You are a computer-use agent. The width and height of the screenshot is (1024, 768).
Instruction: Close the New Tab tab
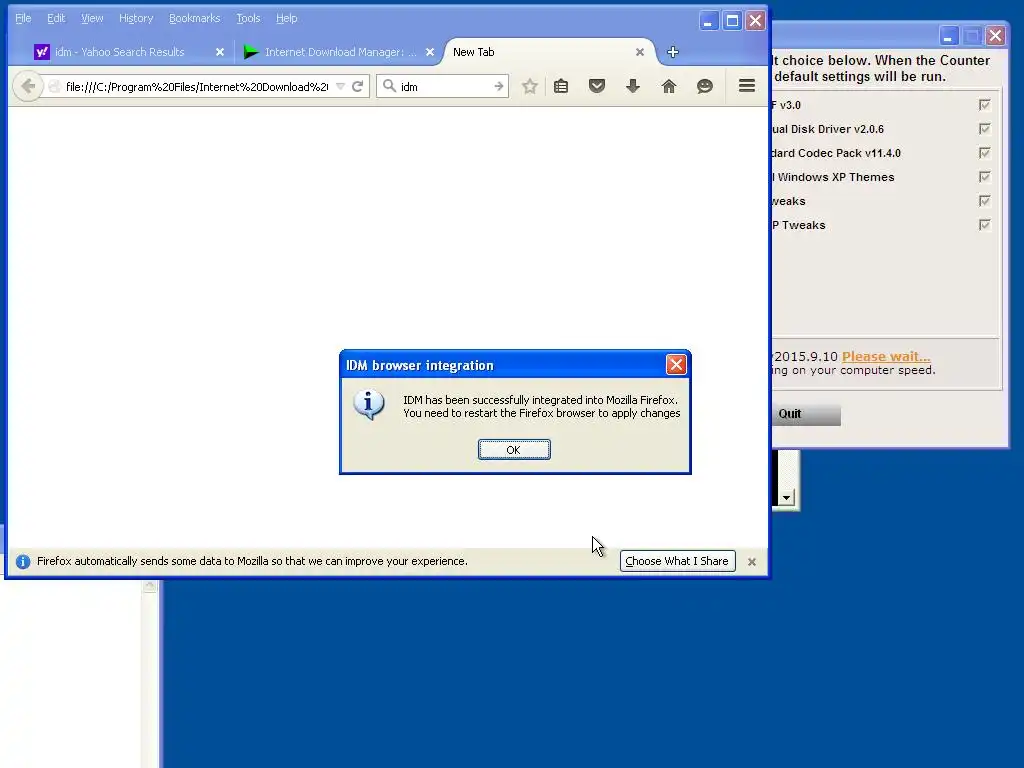640,52
